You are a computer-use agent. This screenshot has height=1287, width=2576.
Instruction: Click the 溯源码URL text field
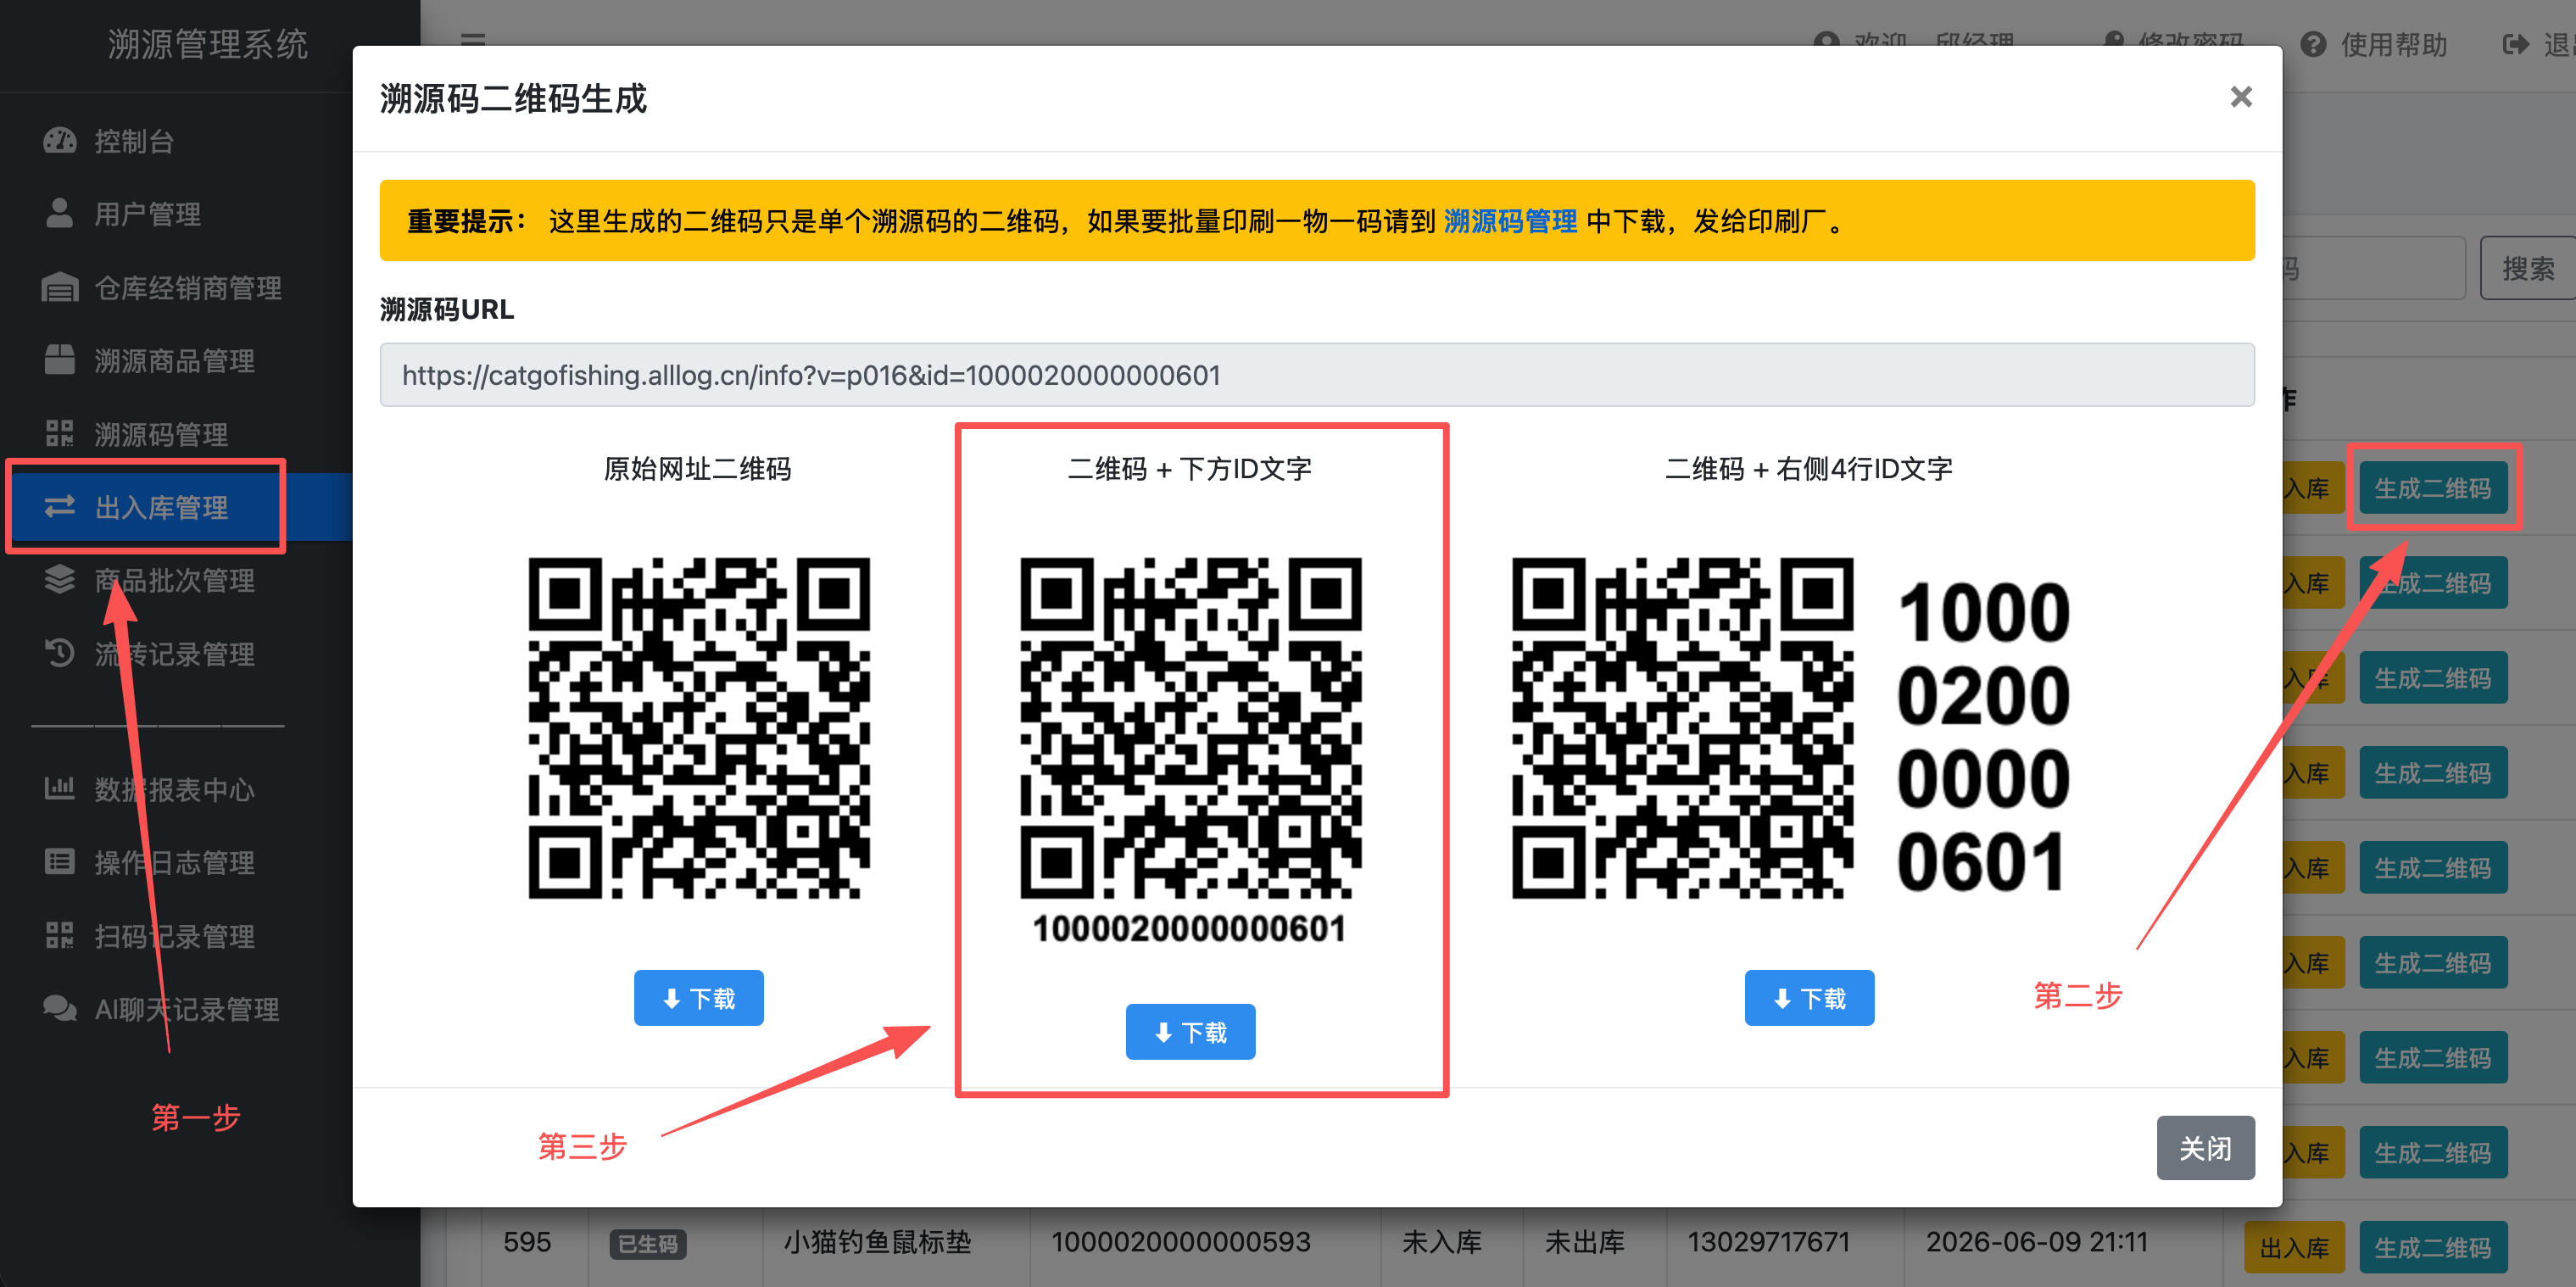pyautogui.click(x=1317, y=375)
